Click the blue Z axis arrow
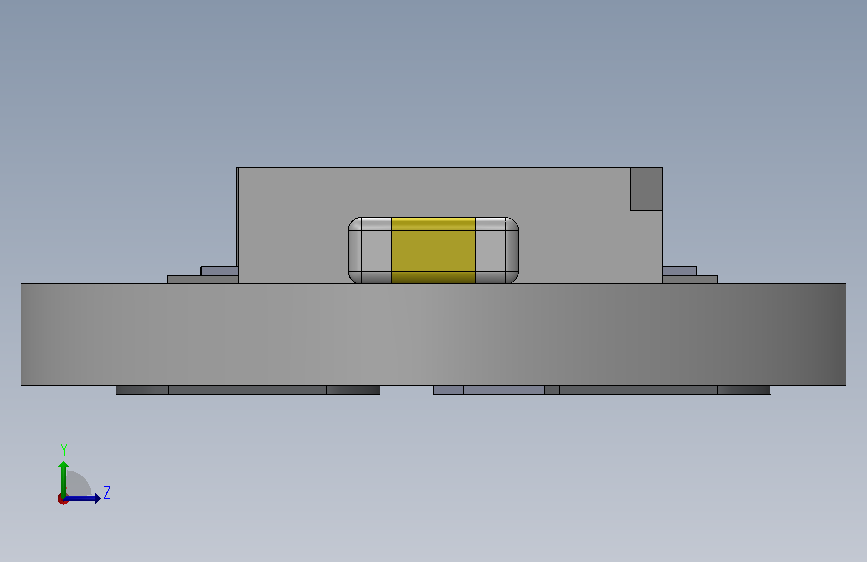The image size is (867, 562). (x=82, y=499)
